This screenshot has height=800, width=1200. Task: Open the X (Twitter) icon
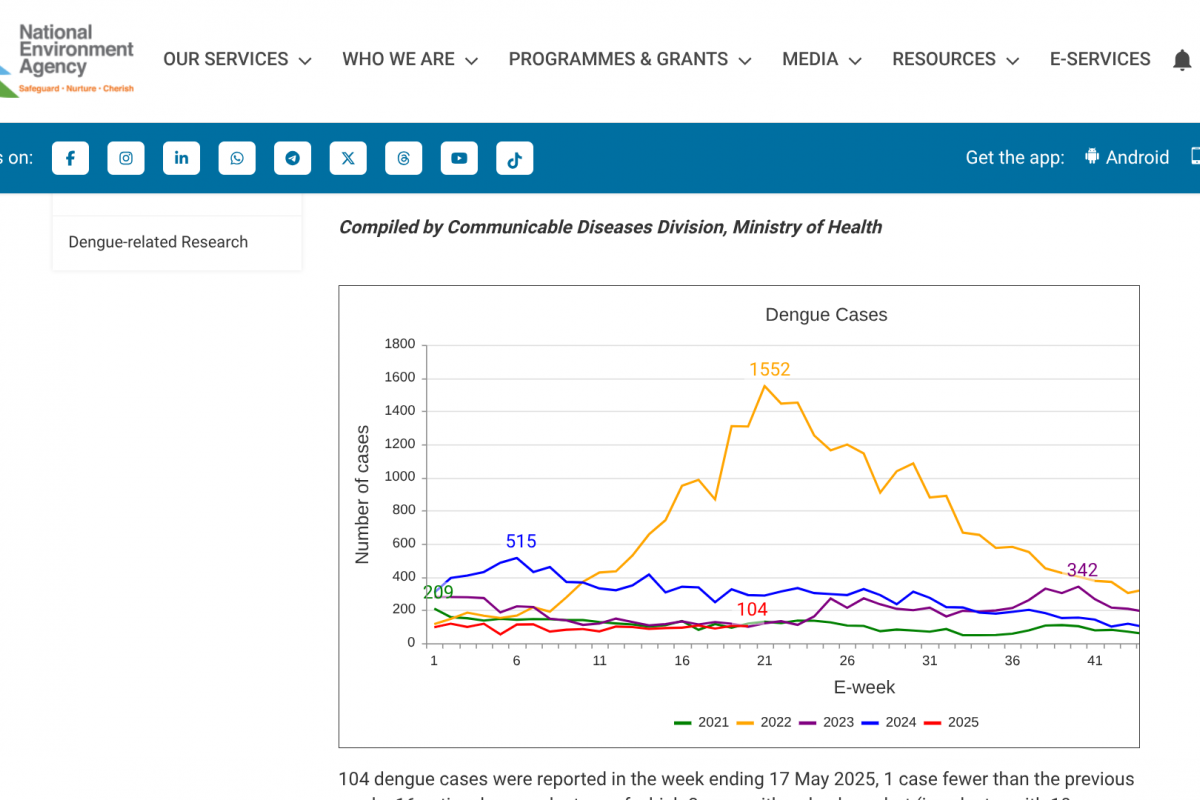(348, 158)
